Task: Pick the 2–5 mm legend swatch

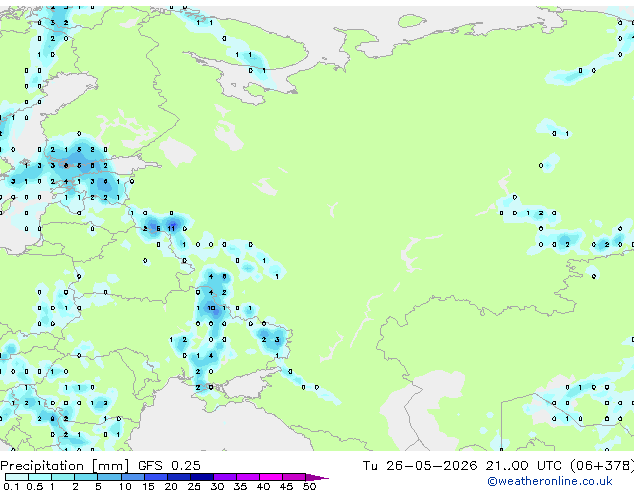Action: [86, 477]
